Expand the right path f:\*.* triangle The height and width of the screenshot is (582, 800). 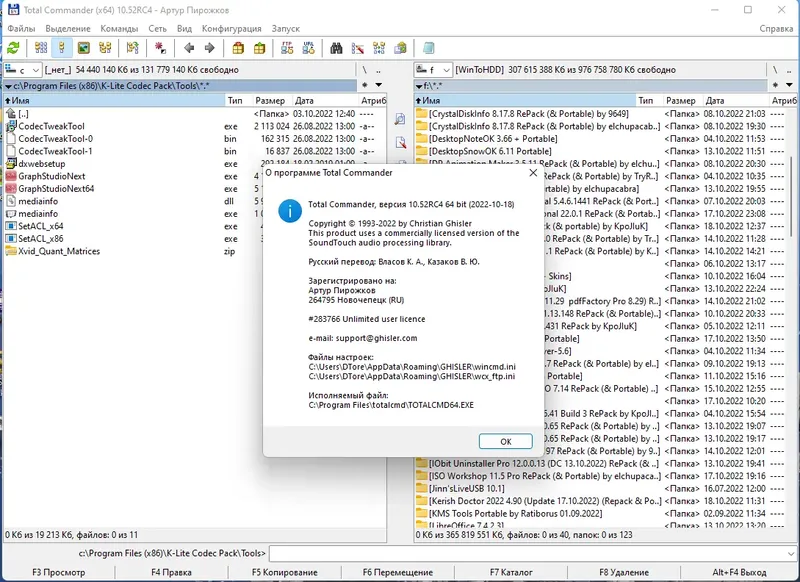click(x=419, y=86)
